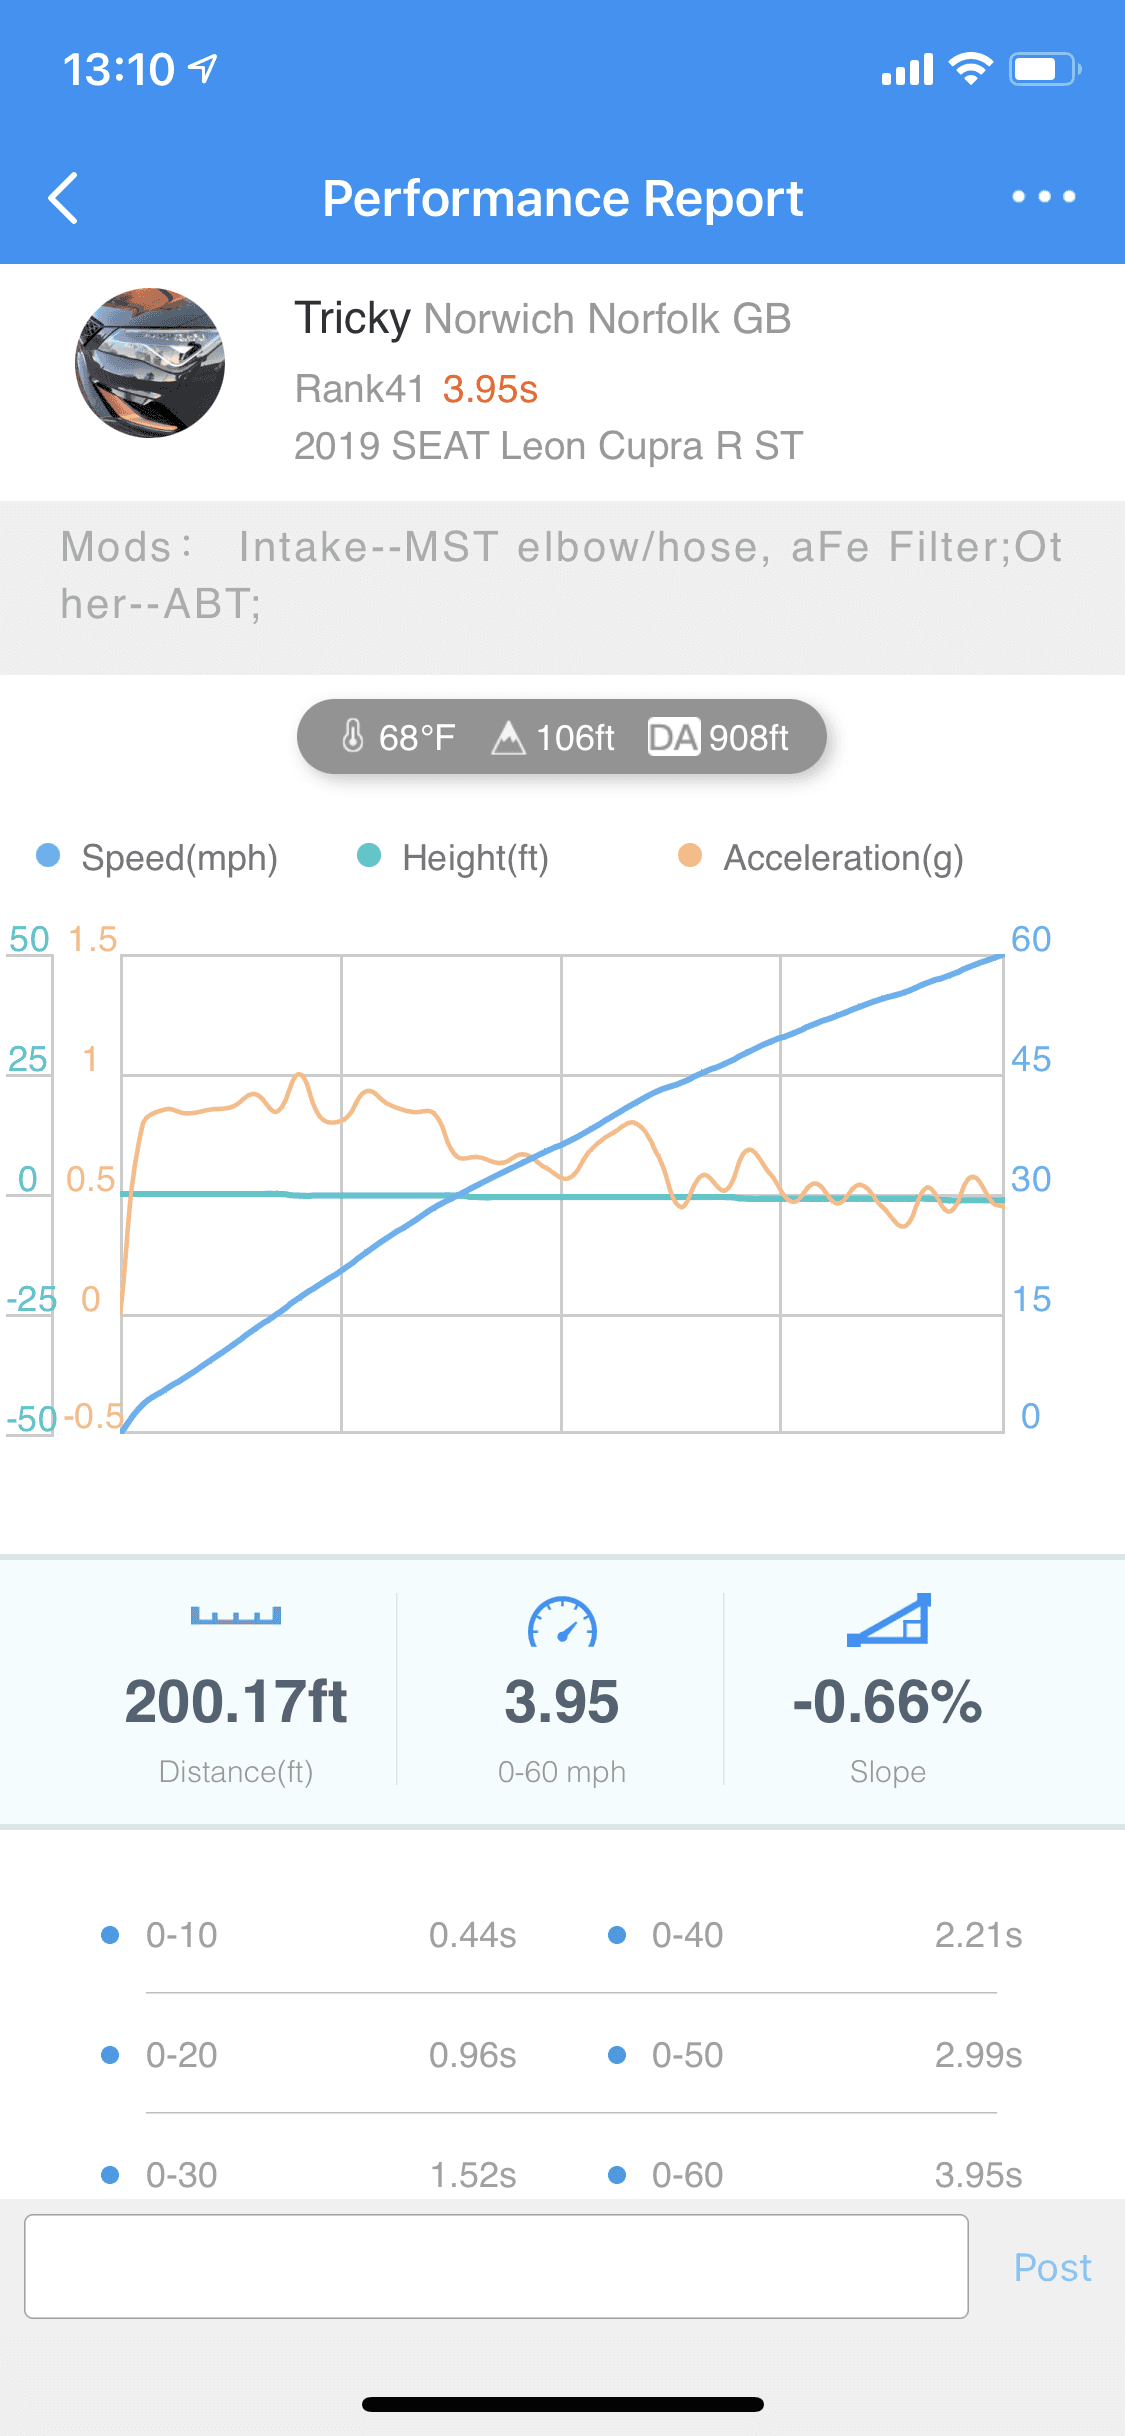The width and height of the screenshot is (1125, 2436).
Task: Toggle the Height(ft) chart series
Action: 454,857
